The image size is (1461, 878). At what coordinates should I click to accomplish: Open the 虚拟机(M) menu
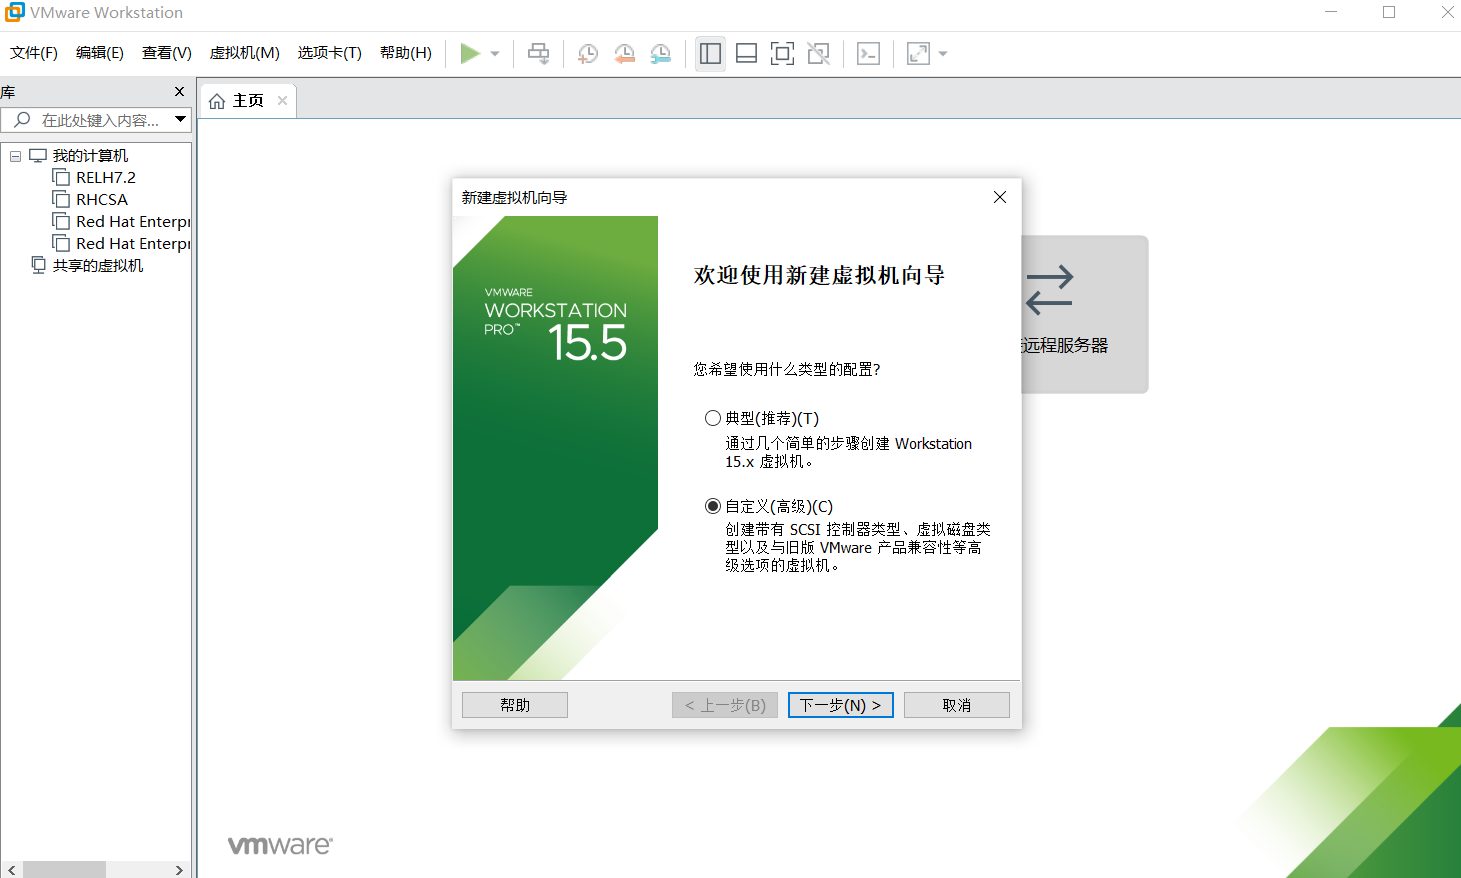coord(243,53)
